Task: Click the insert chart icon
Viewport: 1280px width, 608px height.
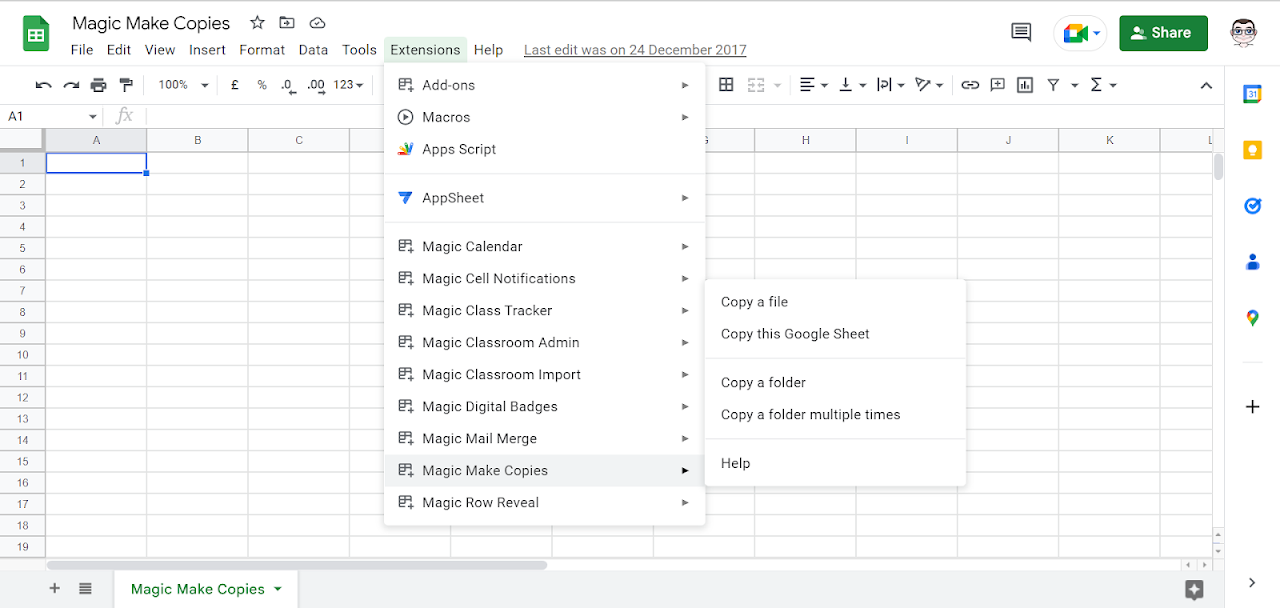Action: (x=1025, y=85)
